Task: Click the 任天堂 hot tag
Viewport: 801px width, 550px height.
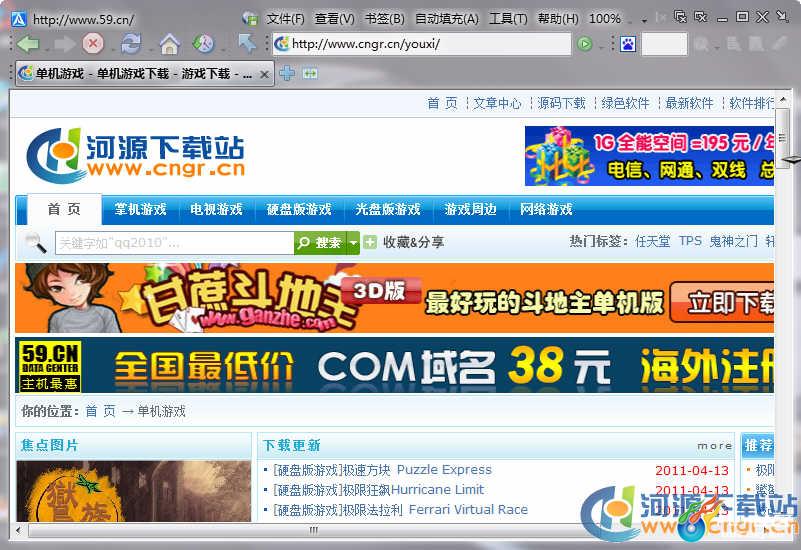Action: coord(652,241)
